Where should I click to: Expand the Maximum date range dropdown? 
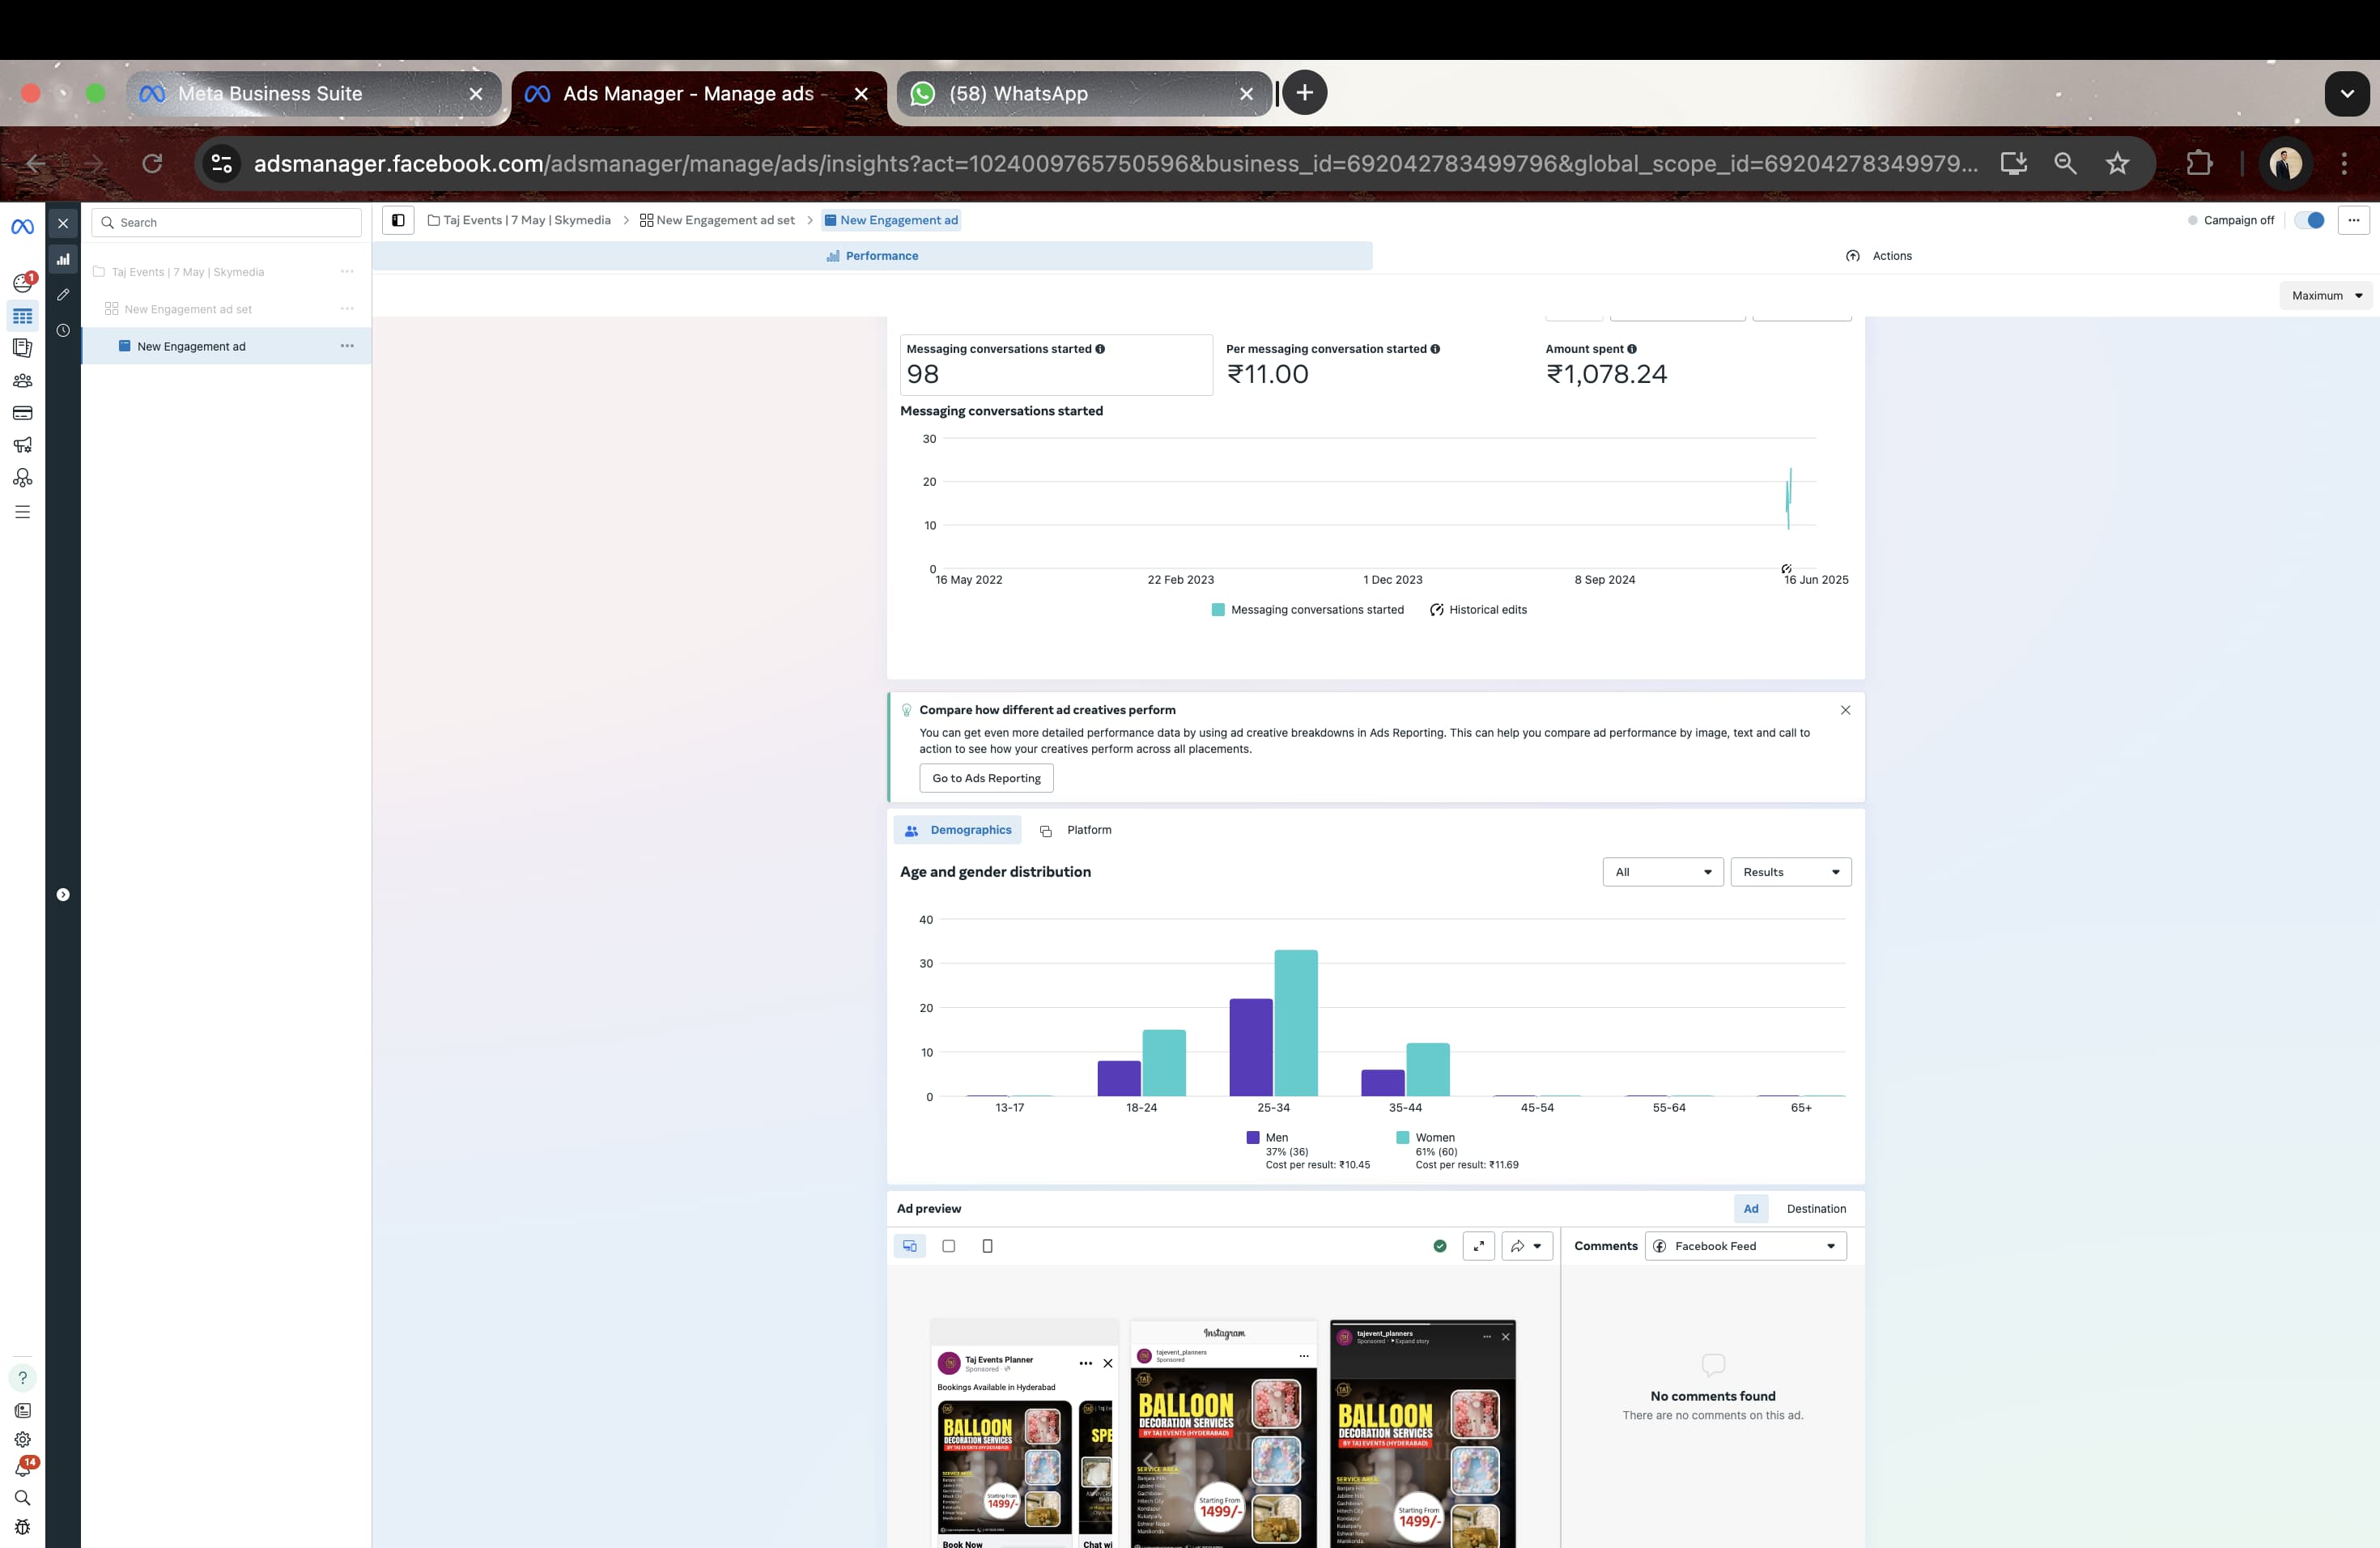2326,296
